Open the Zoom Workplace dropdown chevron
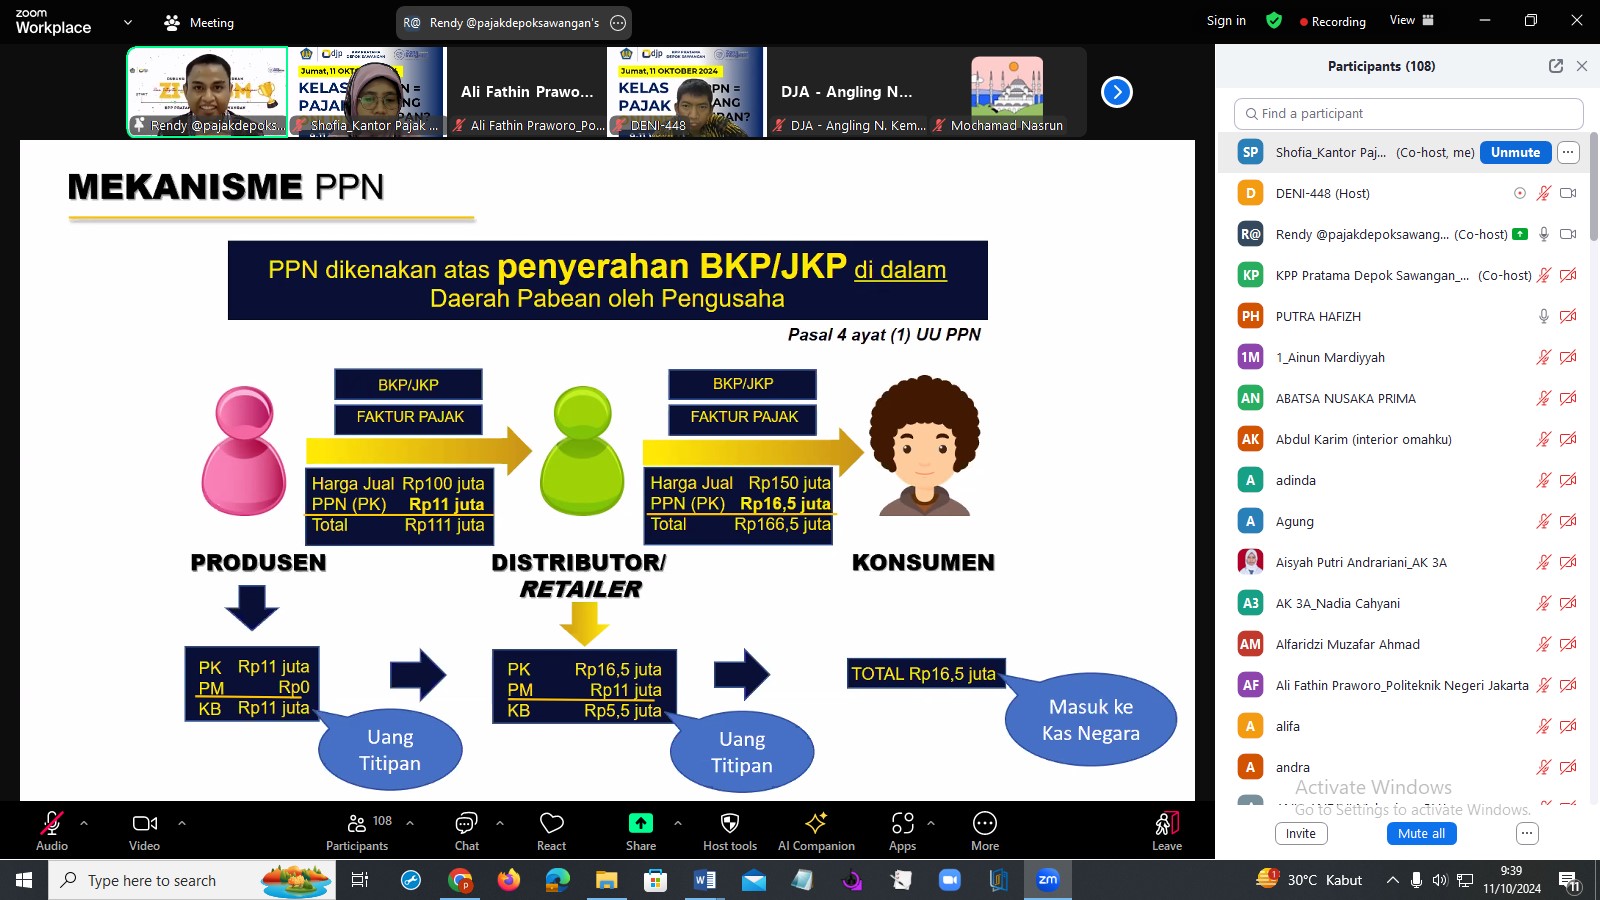Image resolution: width=1600 pixels, height=900 pixels. (128, 22)
